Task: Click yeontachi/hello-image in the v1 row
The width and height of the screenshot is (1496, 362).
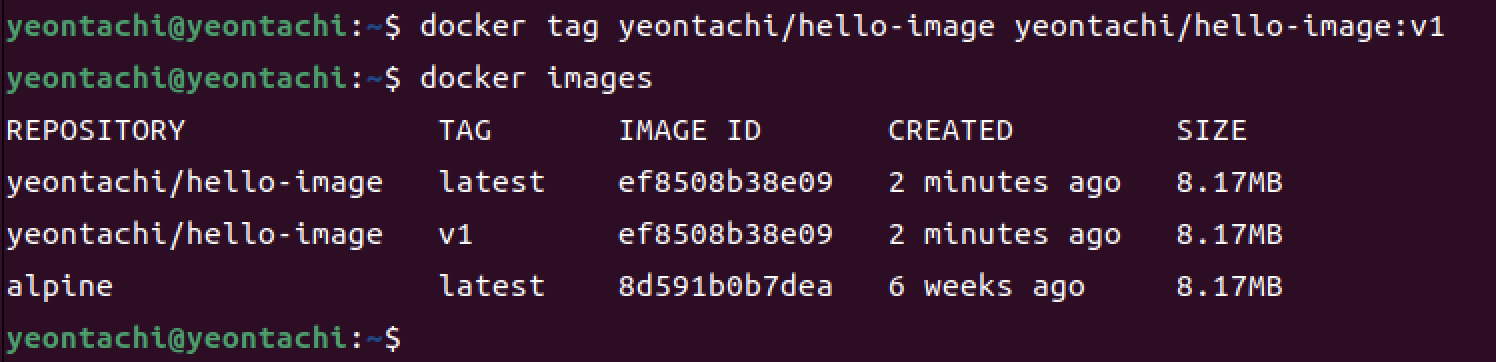Action: point(195,235)
